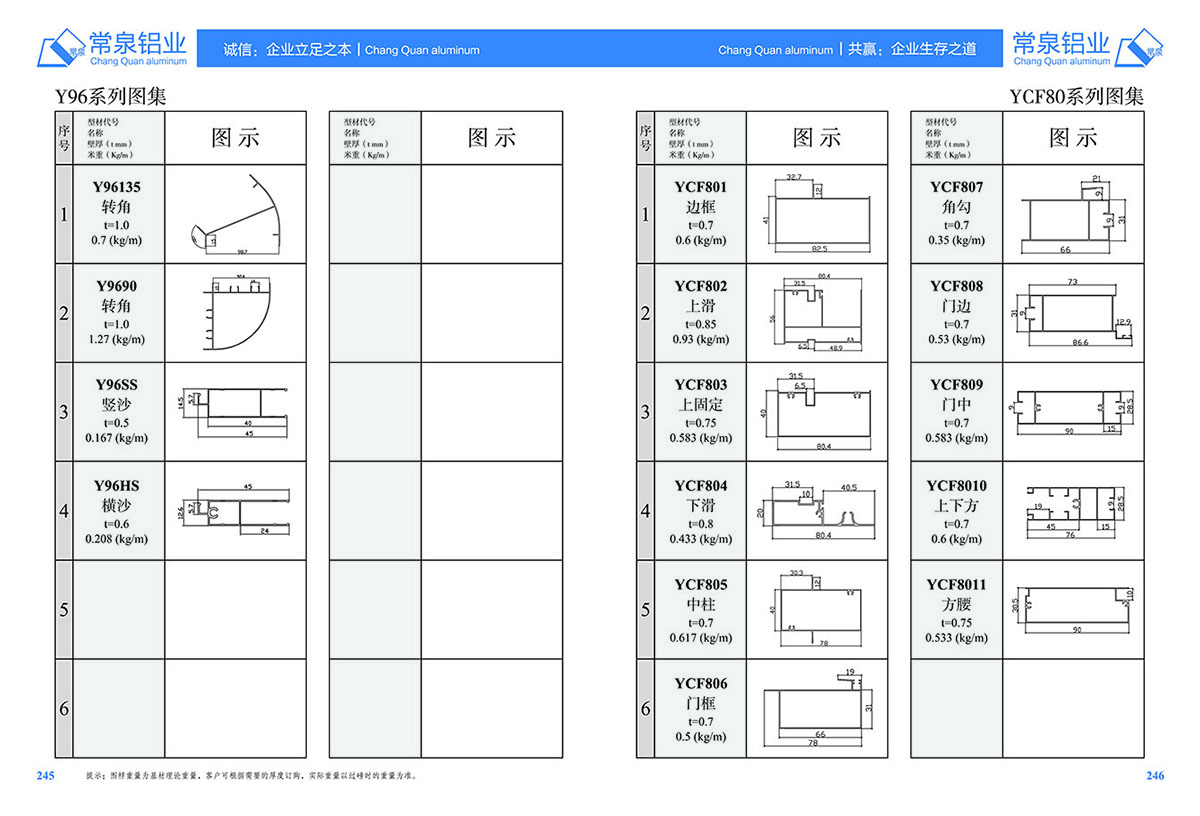Select the weight value '0.93 (kg/m)'
Image resolution: width=1200 pixels, height=816 pixels.
pos(701,339)
